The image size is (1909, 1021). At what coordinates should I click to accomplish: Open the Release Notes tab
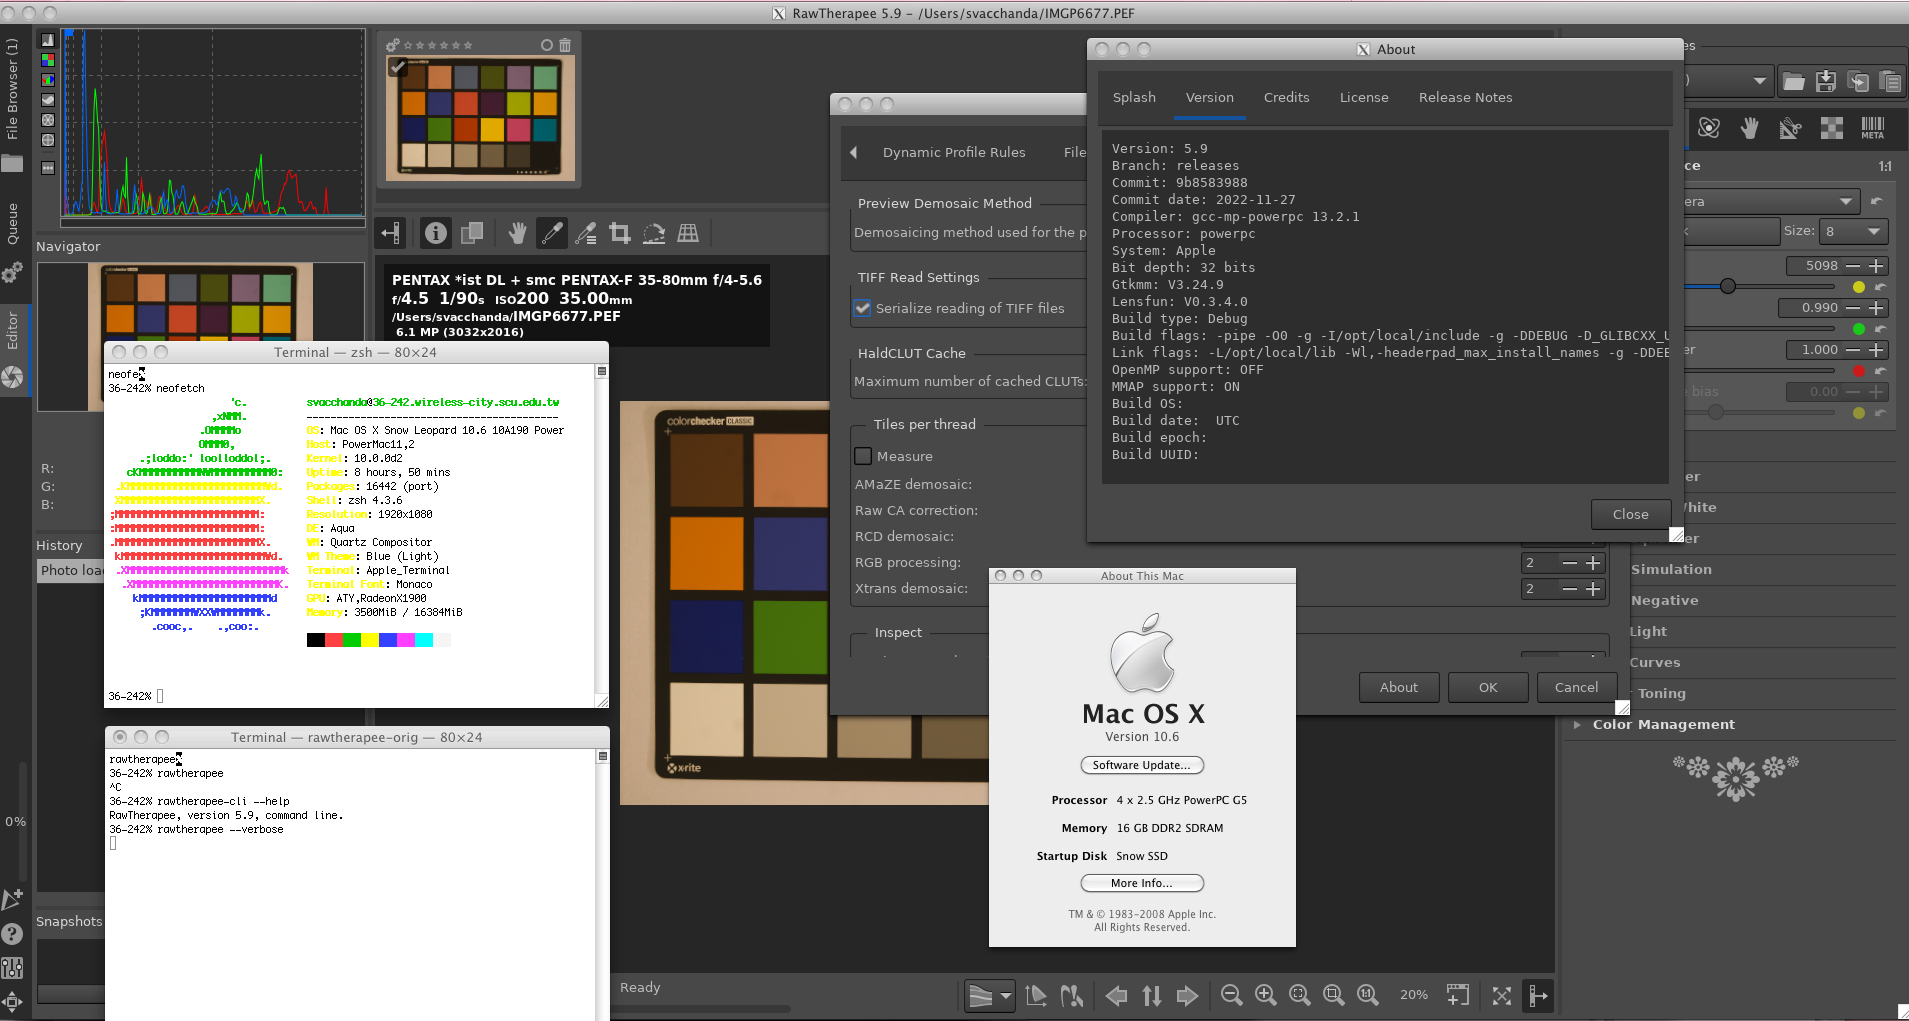[x=1465, y=98]
